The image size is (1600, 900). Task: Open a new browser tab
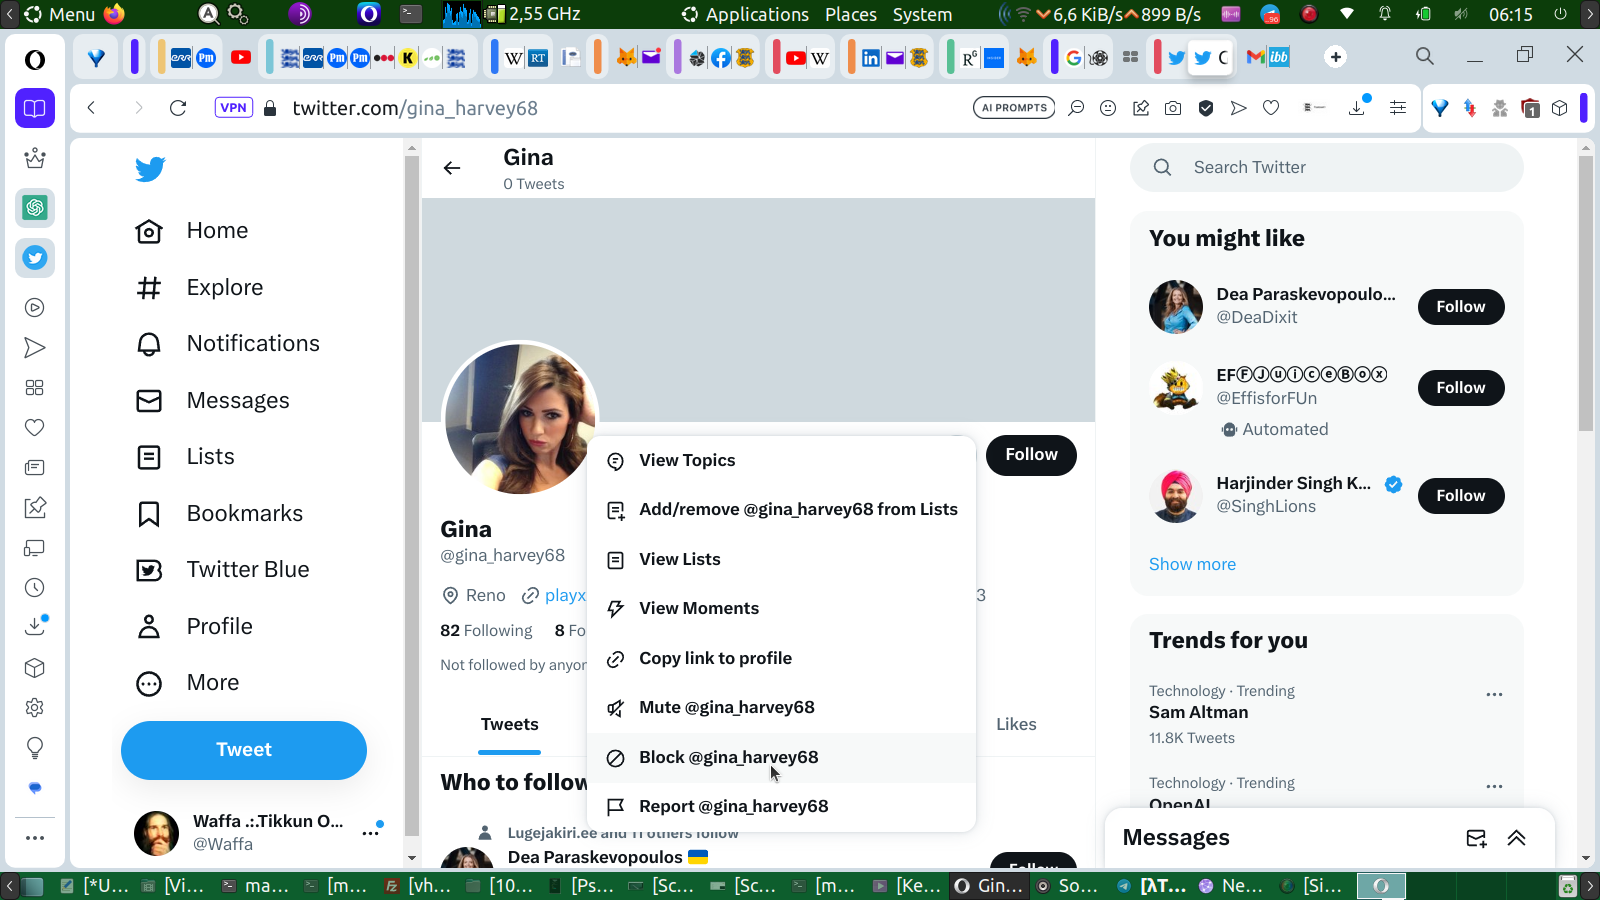pyautogui.click(x=1336, y=57)
